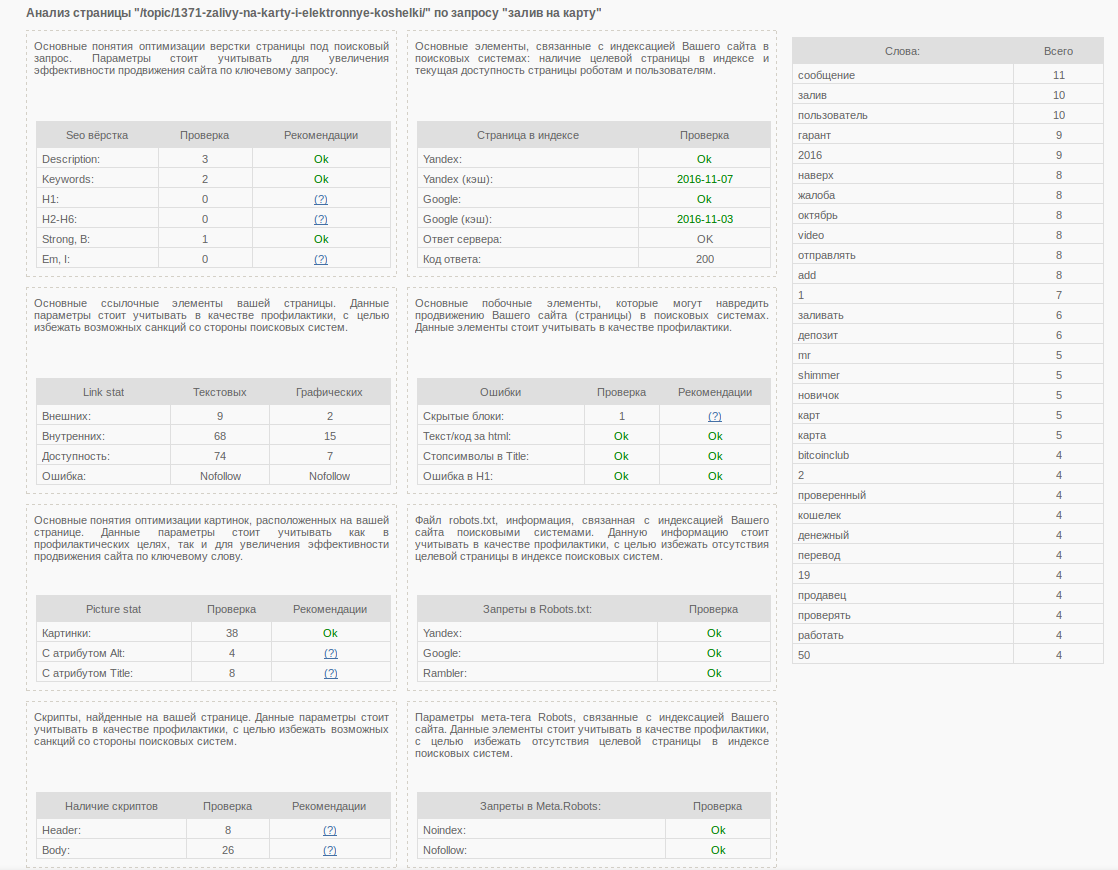Click the 'Link stat' table header

click(103, 392)
